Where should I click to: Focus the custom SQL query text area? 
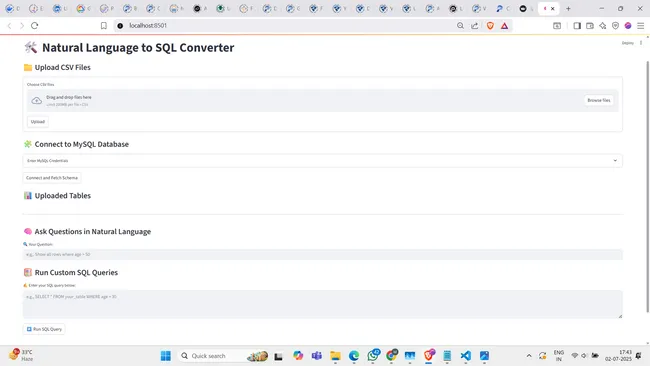coord(323,304)
